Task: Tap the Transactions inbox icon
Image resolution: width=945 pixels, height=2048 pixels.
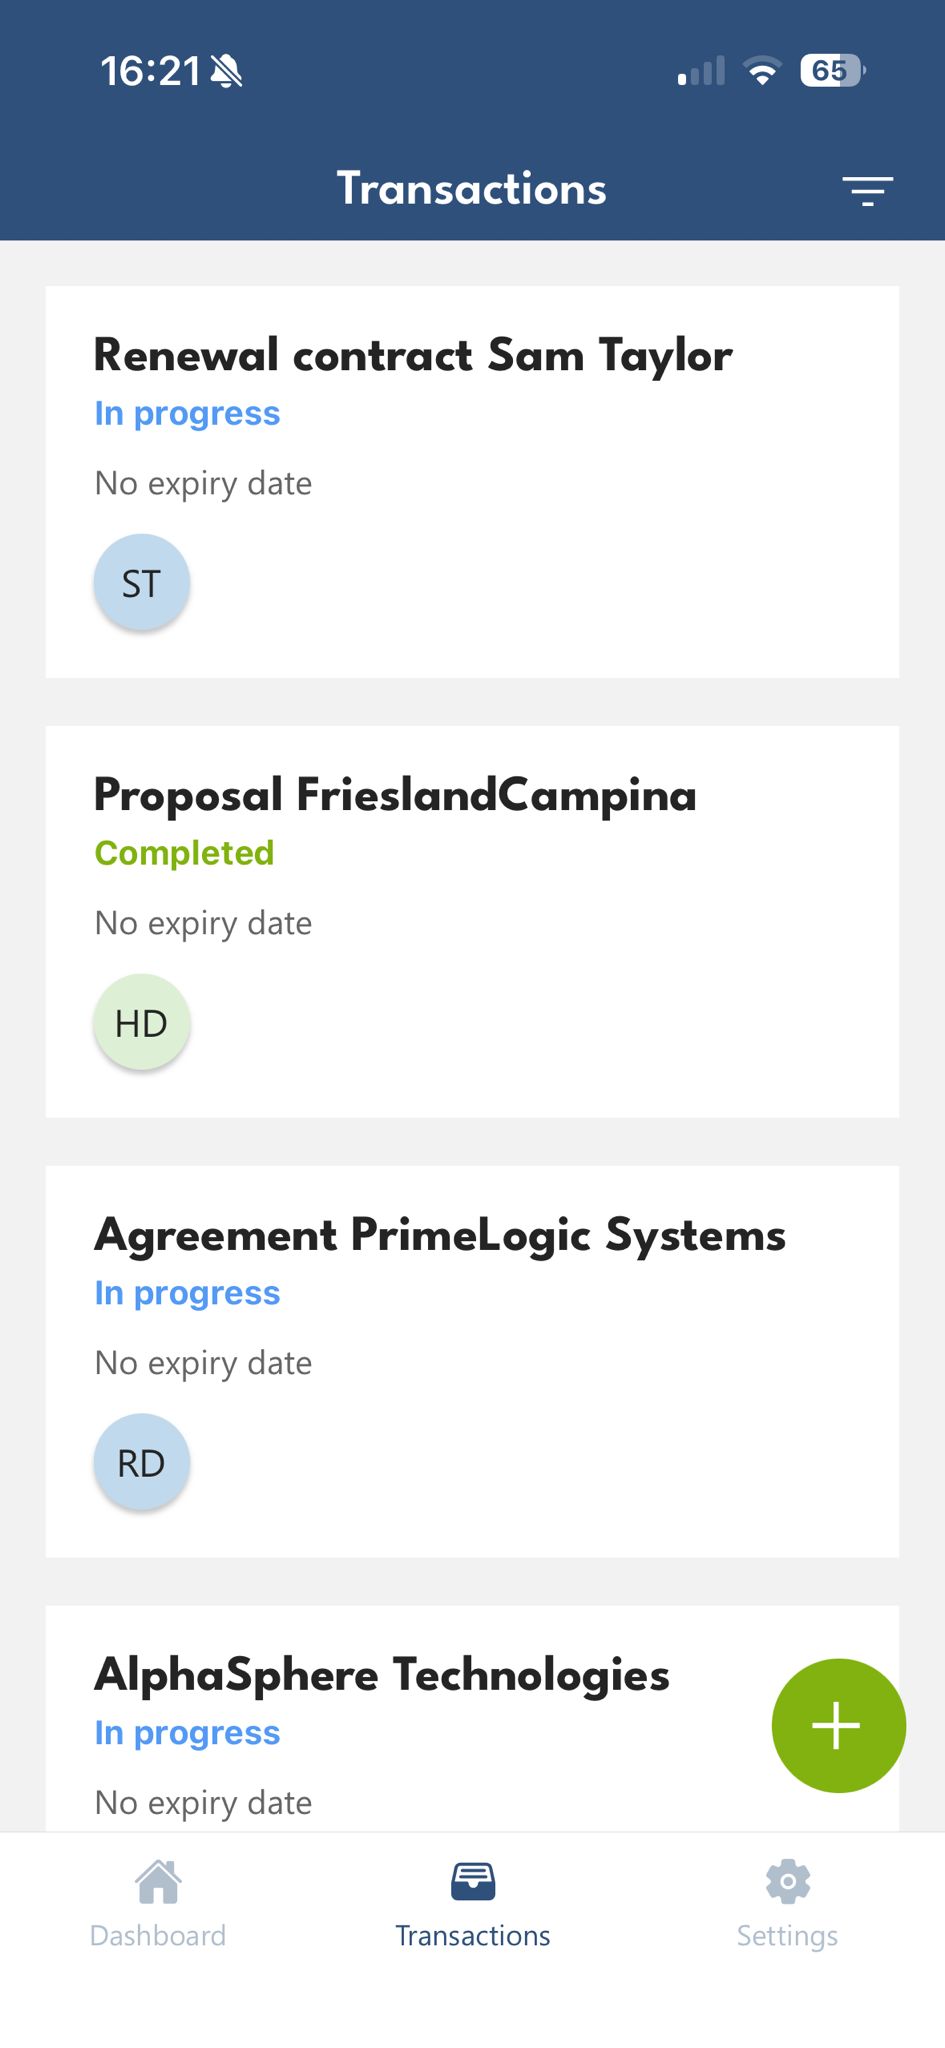Action: 472,1878
